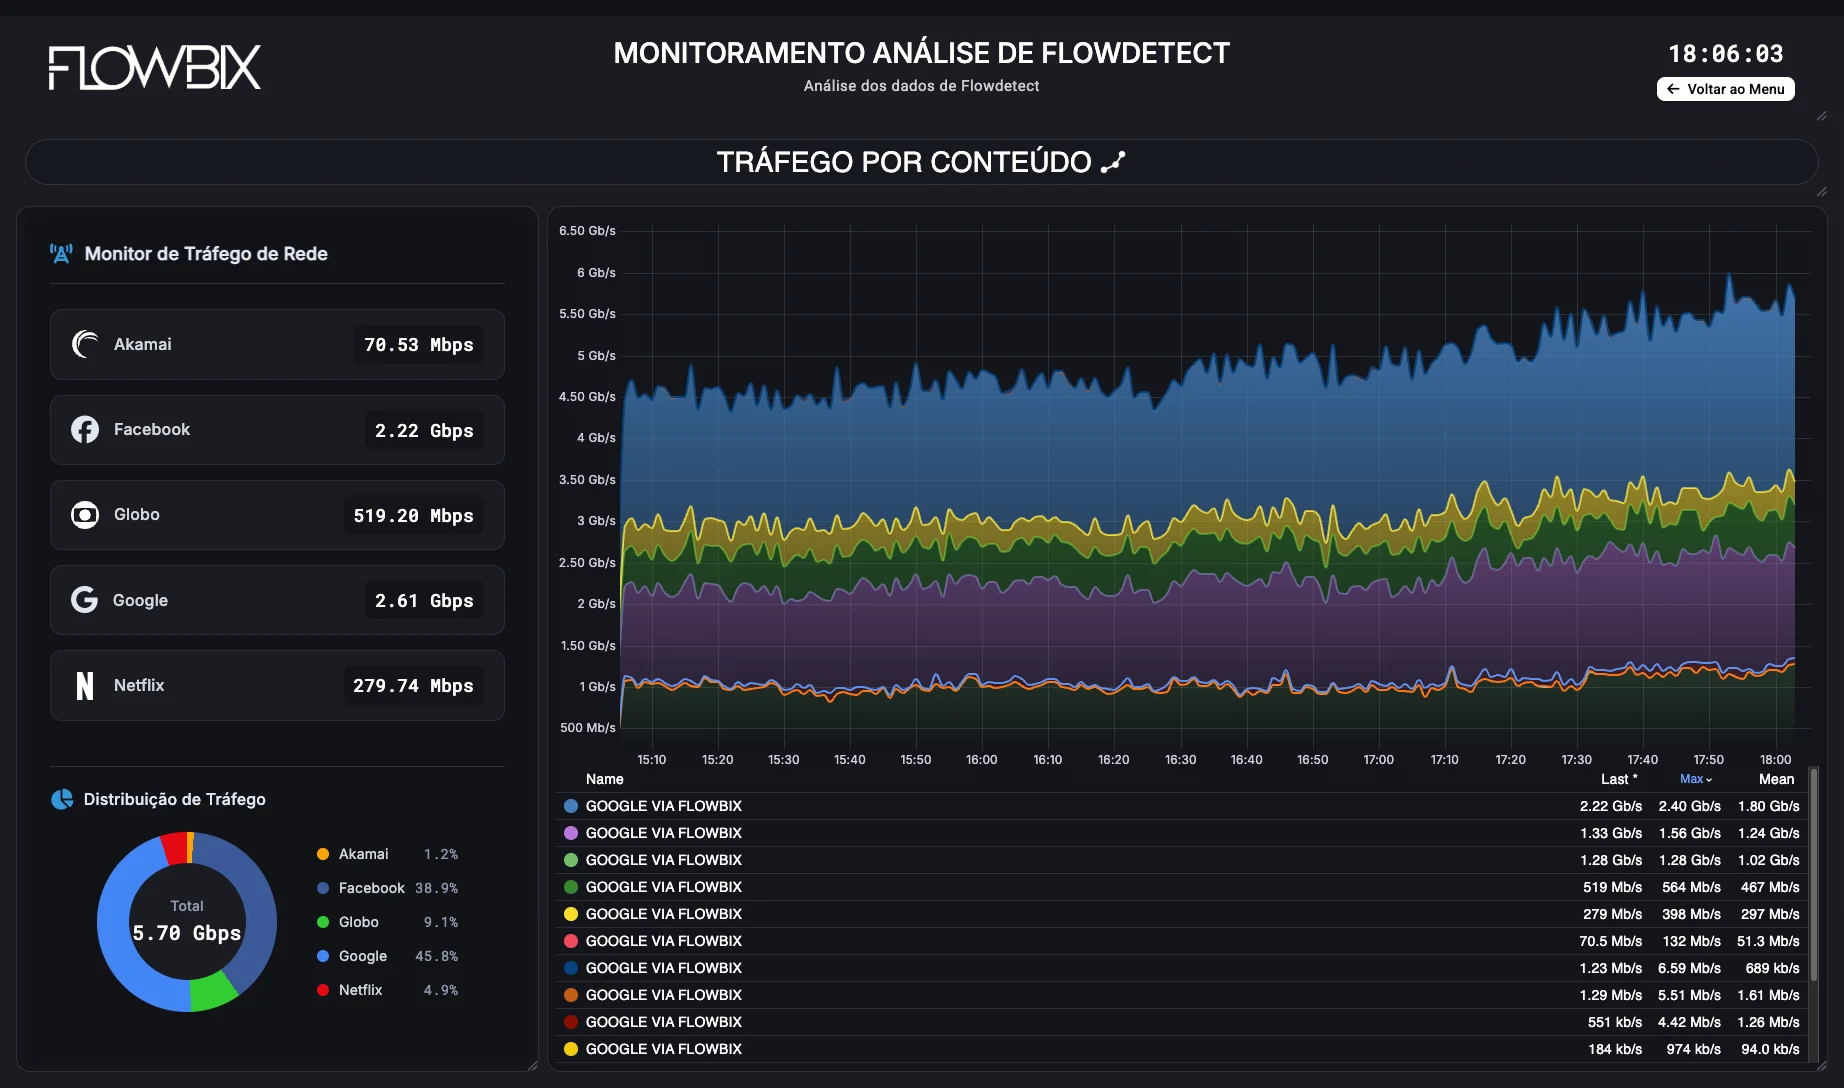1844x1088 pixels.
Task: Click the legend vertical scrollbar
Action: 1813,874
